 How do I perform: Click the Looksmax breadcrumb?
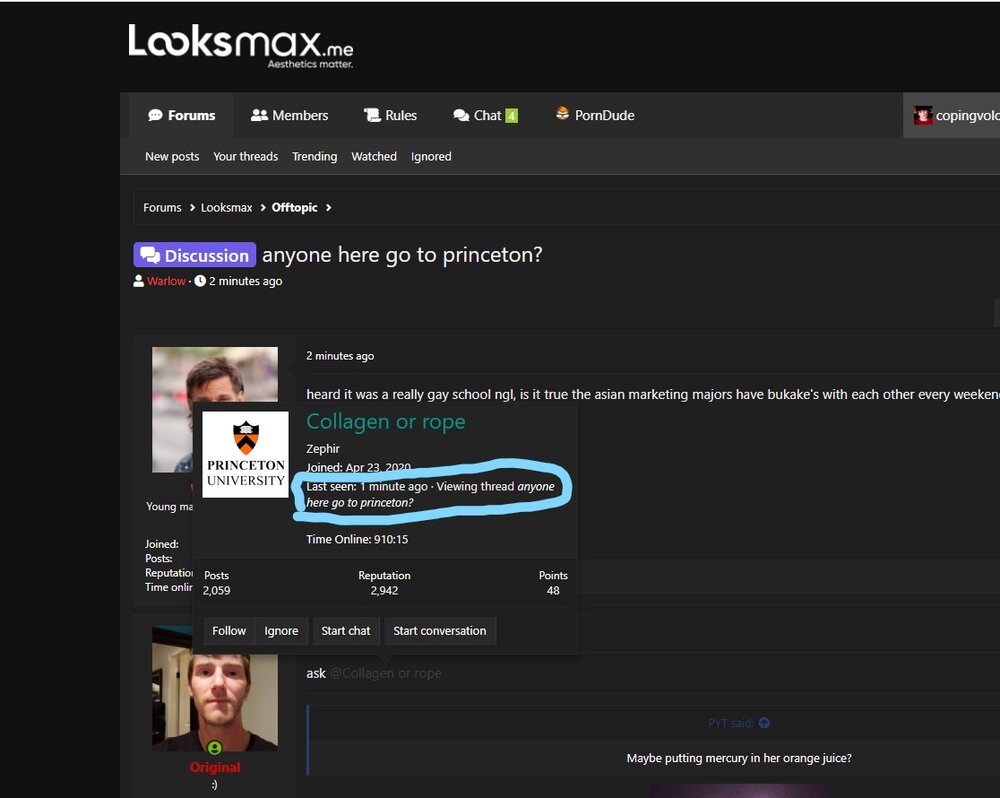pyautogui.click(x=226, y=207)
